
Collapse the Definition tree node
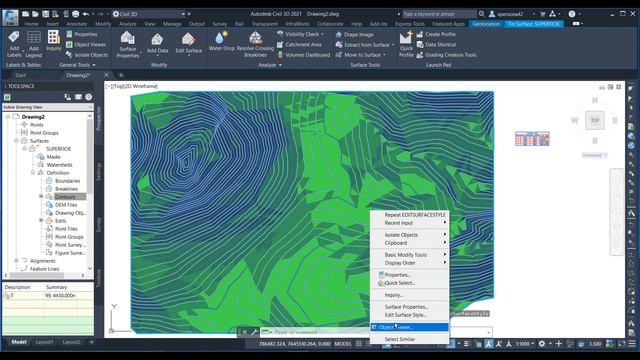[x=33, y=173]
